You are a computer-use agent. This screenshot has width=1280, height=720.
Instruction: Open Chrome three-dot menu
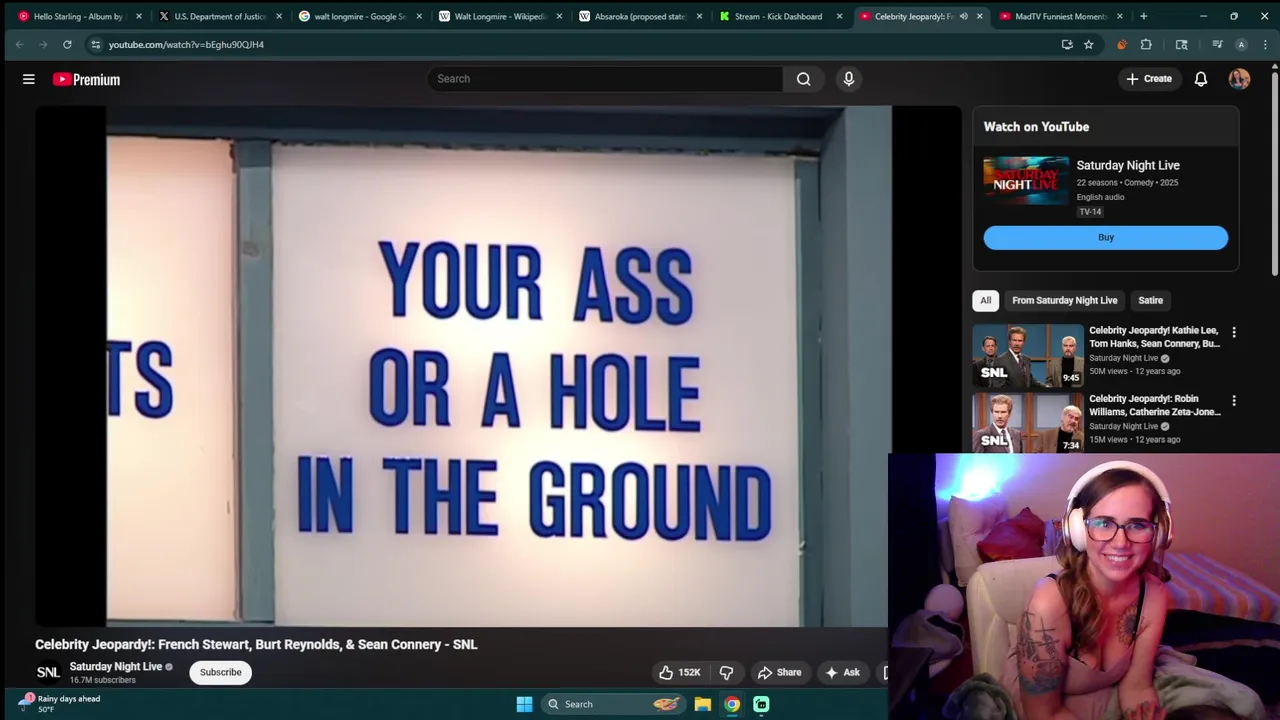[x=1265, y=44]
